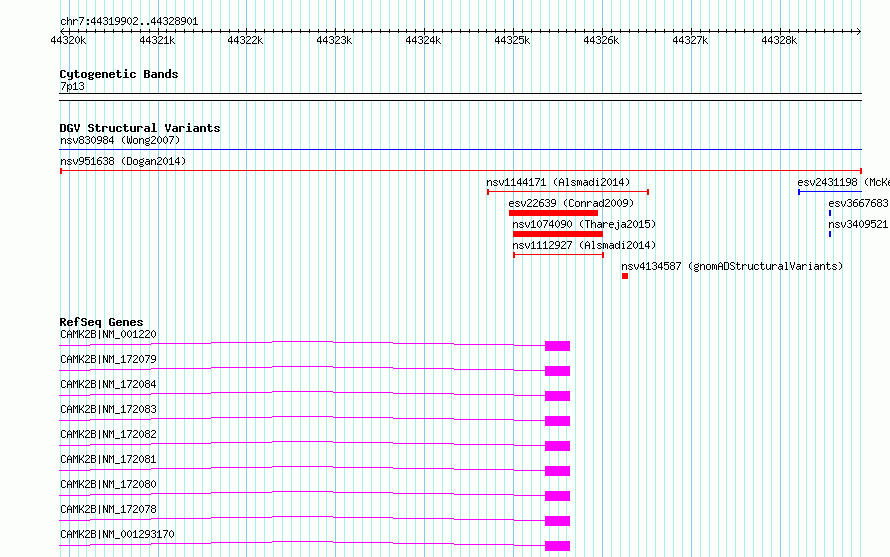Click nsv4134587 (gnomADStructuralVariants) label
Viewport: 890px width, 557px height.
coord(732,266)
